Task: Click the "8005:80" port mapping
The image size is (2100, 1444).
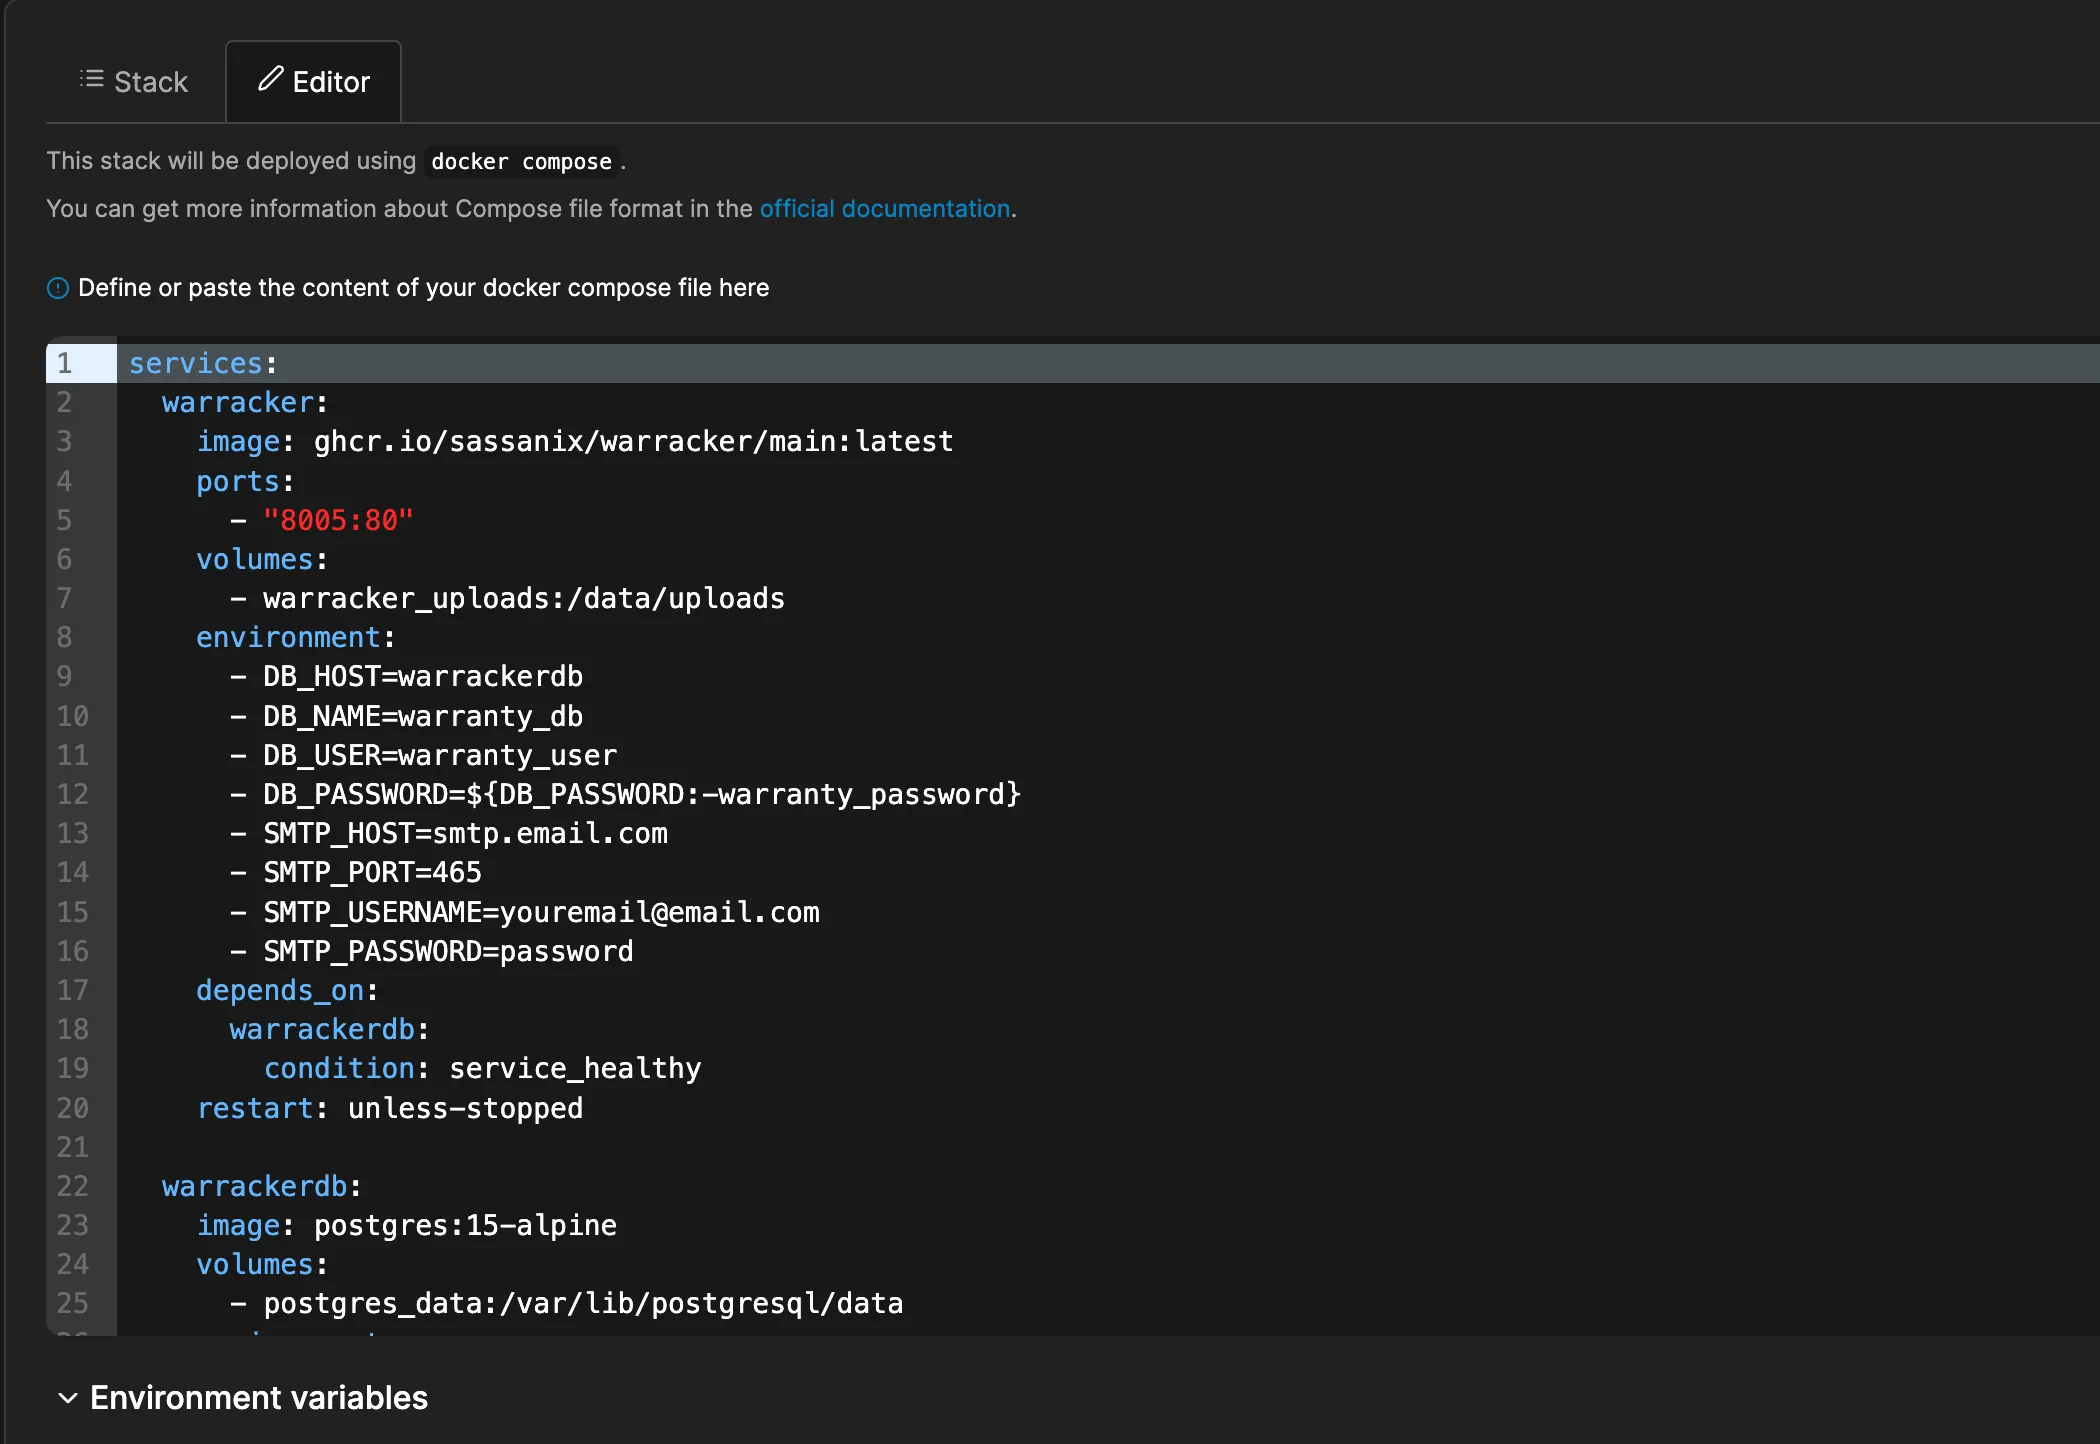Action: (338, 520)
